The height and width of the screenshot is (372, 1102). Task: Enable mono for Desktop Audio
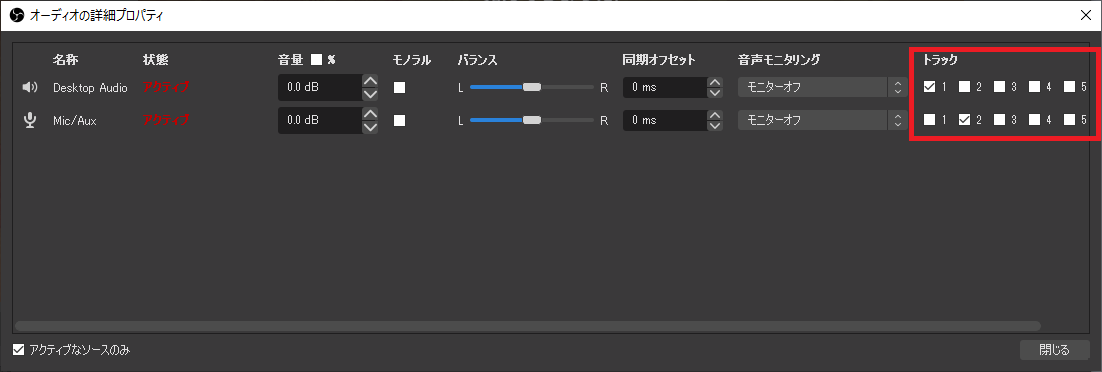coord(399,88)
